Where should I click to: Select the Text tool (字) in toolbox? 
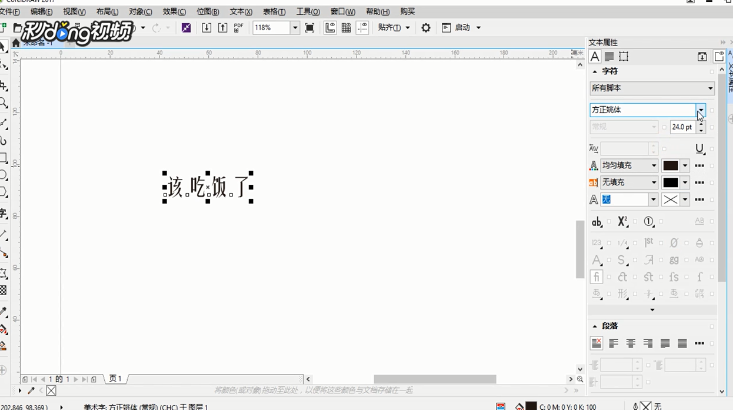(x=3, y=213)
